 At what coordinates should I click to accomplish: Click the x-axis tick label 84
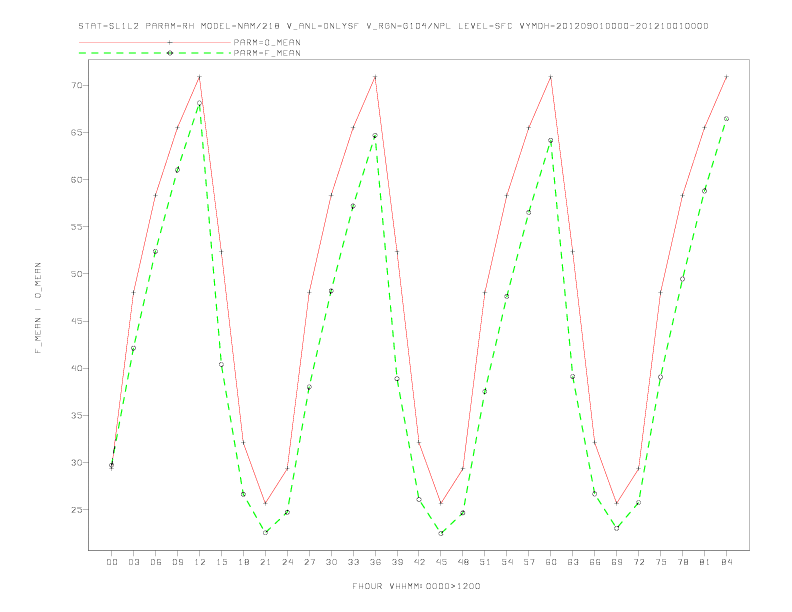726,562
